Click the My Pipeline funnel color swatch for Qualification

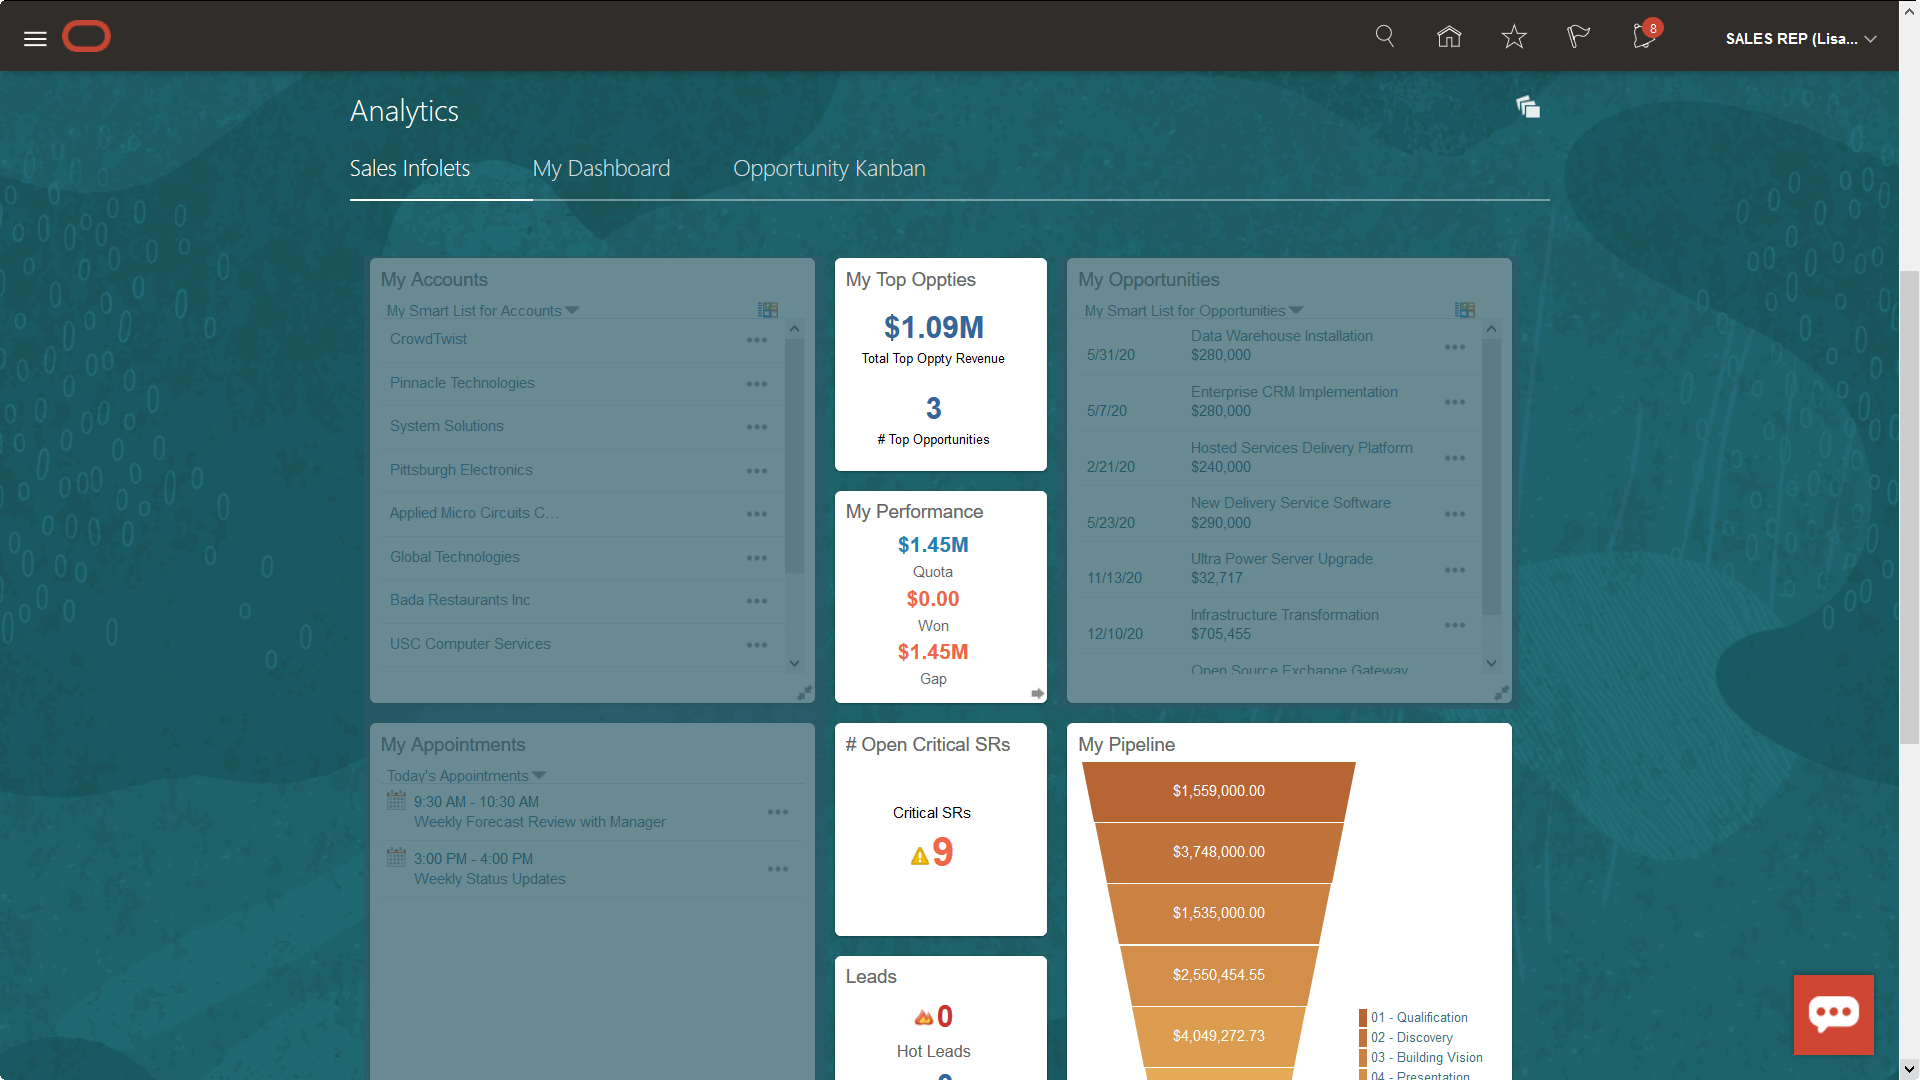(x=1362, y=1017)
